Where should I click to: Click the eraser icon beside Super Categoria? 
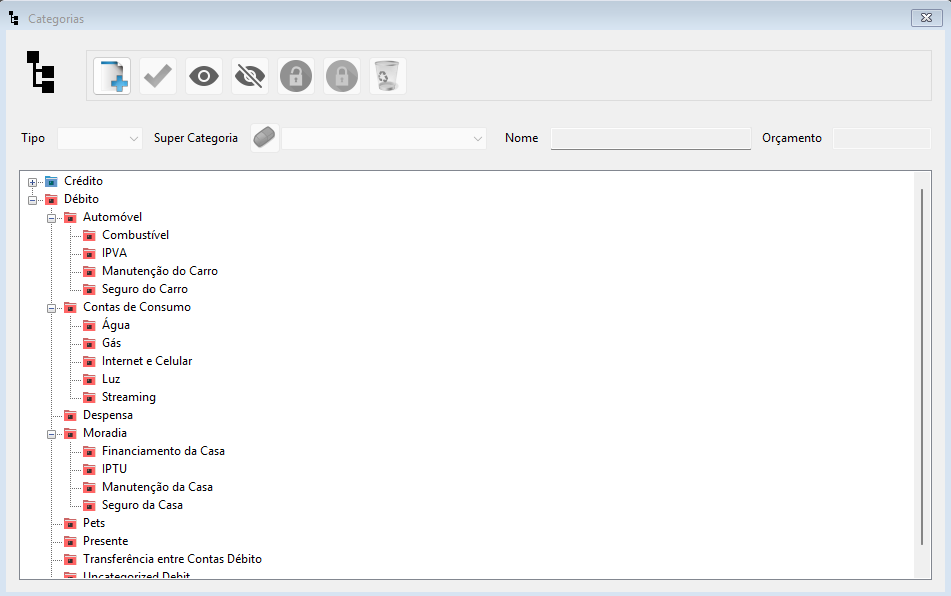tap(264, 138)
